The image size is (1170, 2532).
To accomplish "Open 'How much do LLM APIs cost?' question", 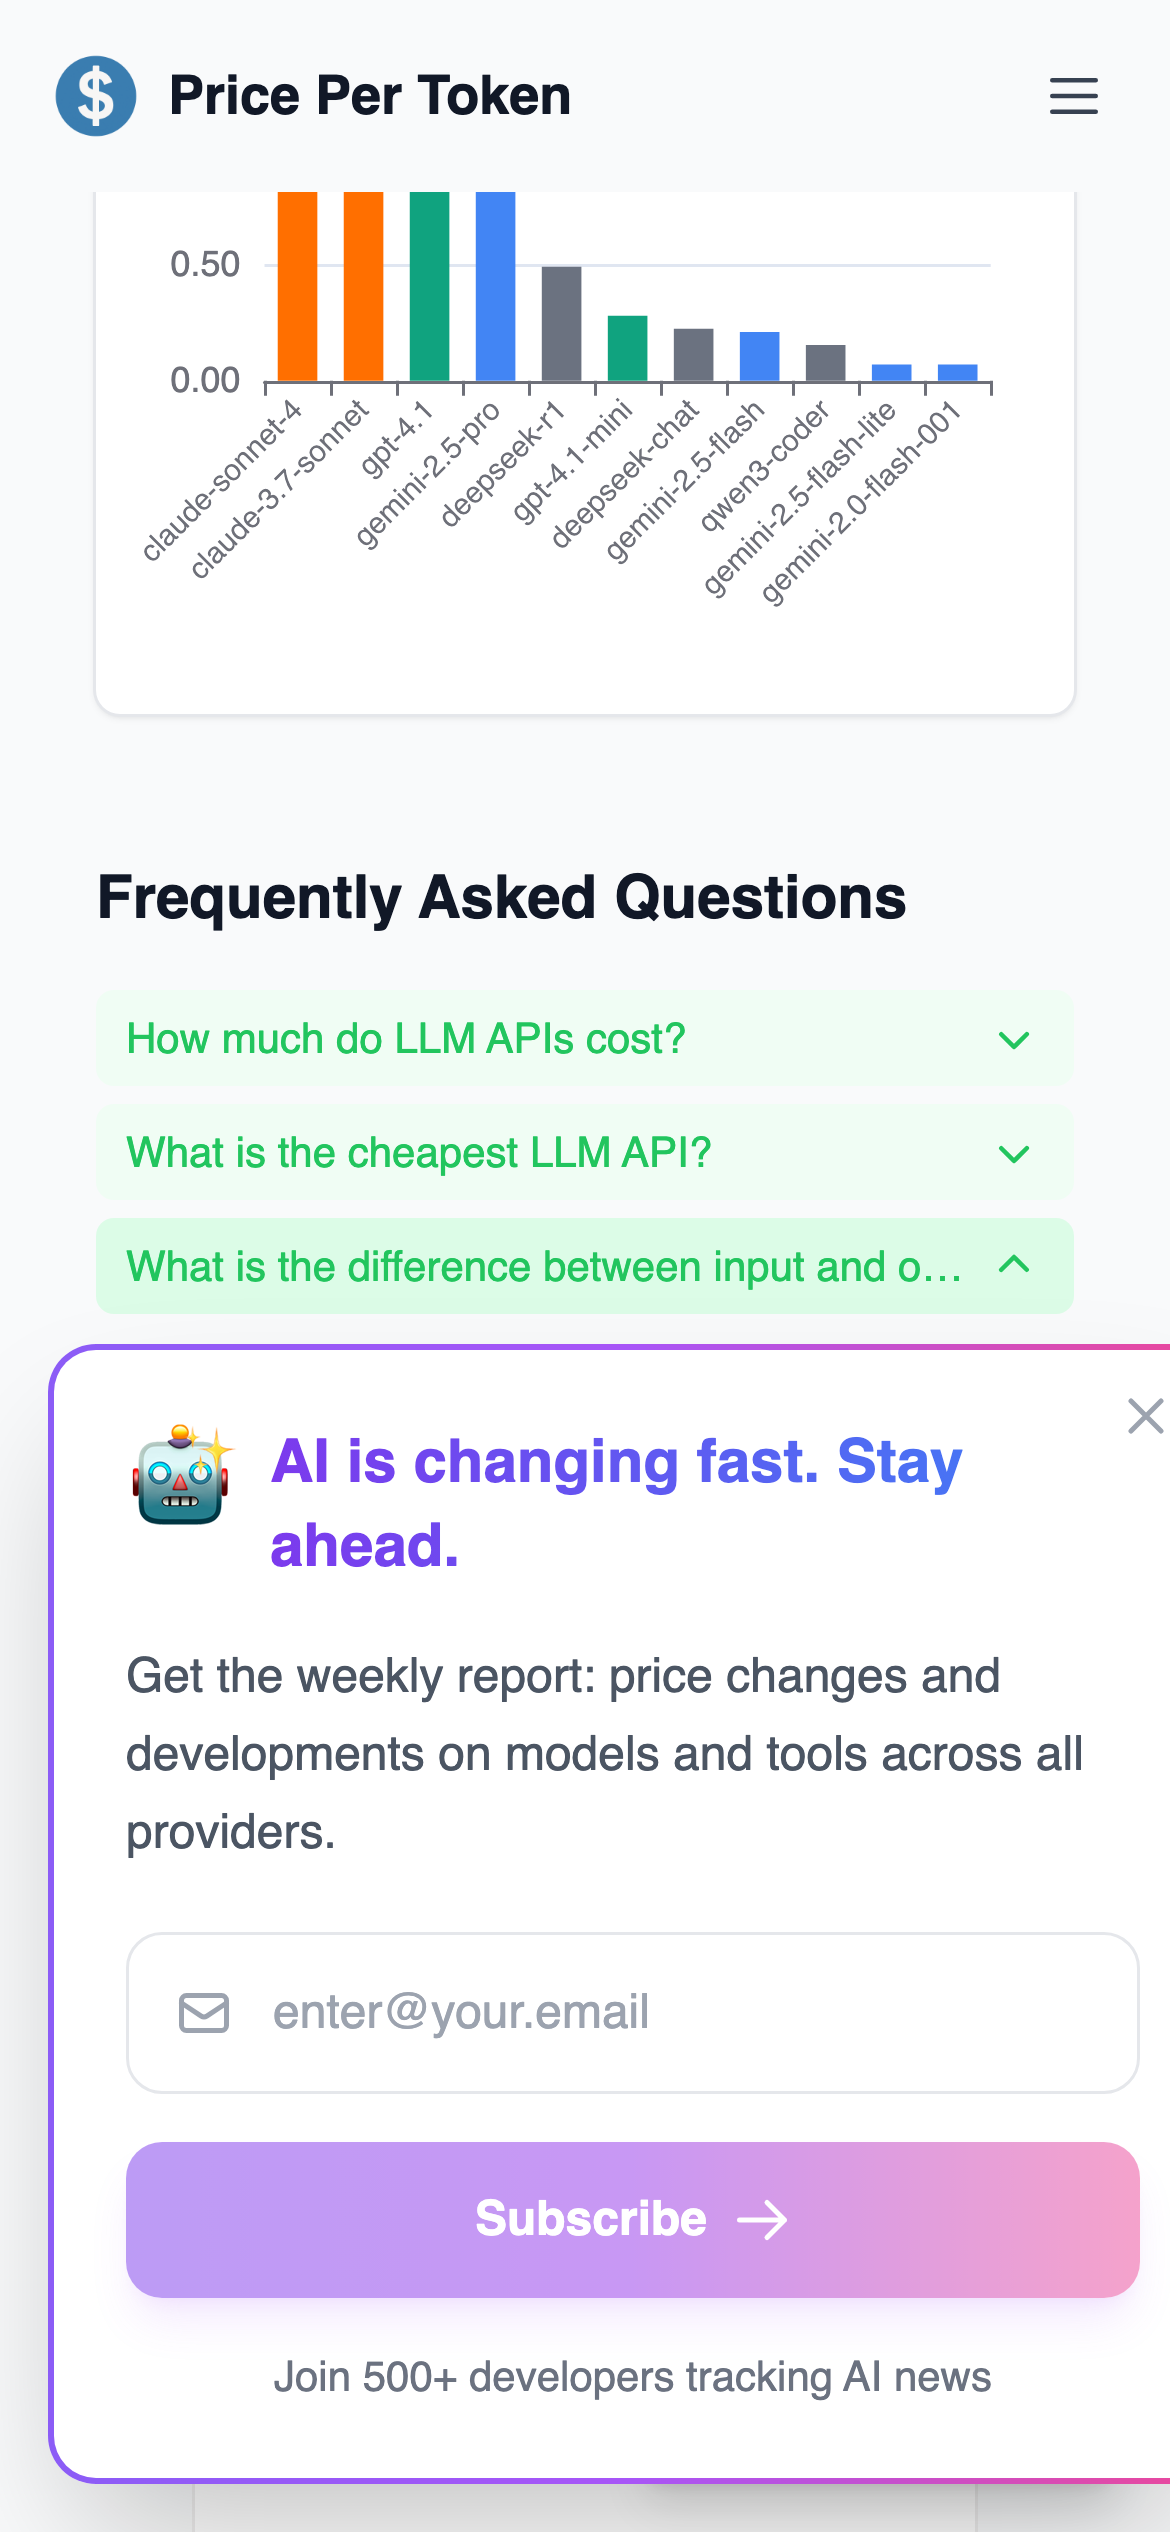I will click(x=406, y=1039).
